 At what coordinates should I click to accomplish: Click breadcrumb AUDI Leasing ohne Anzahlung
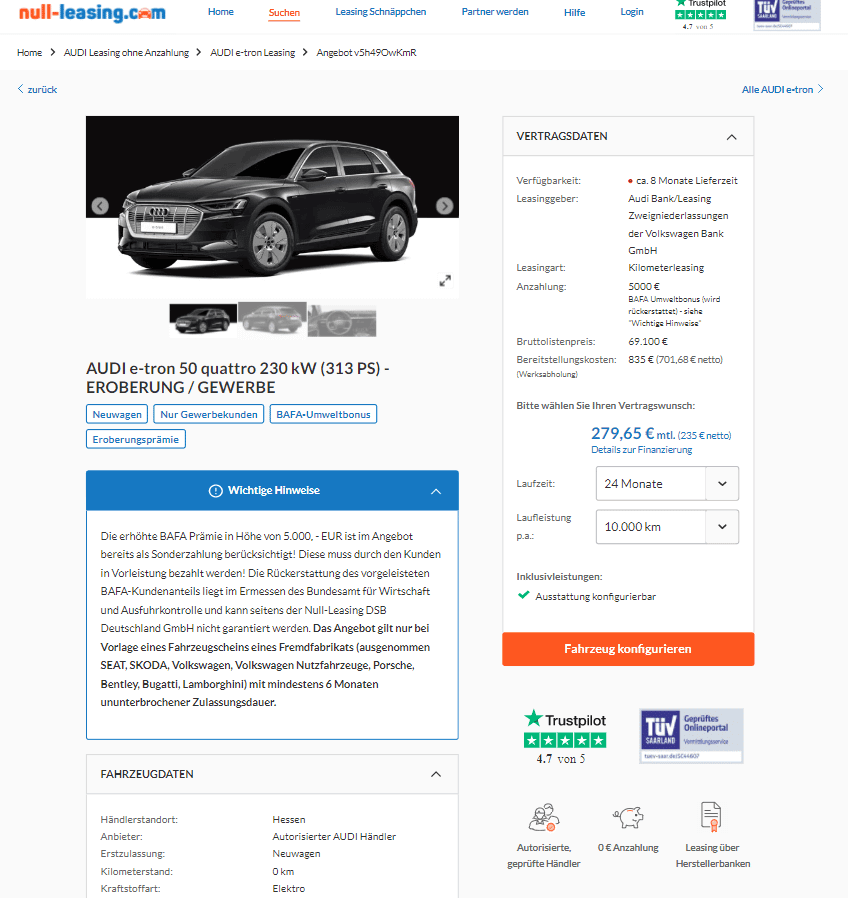coord(126,53)
